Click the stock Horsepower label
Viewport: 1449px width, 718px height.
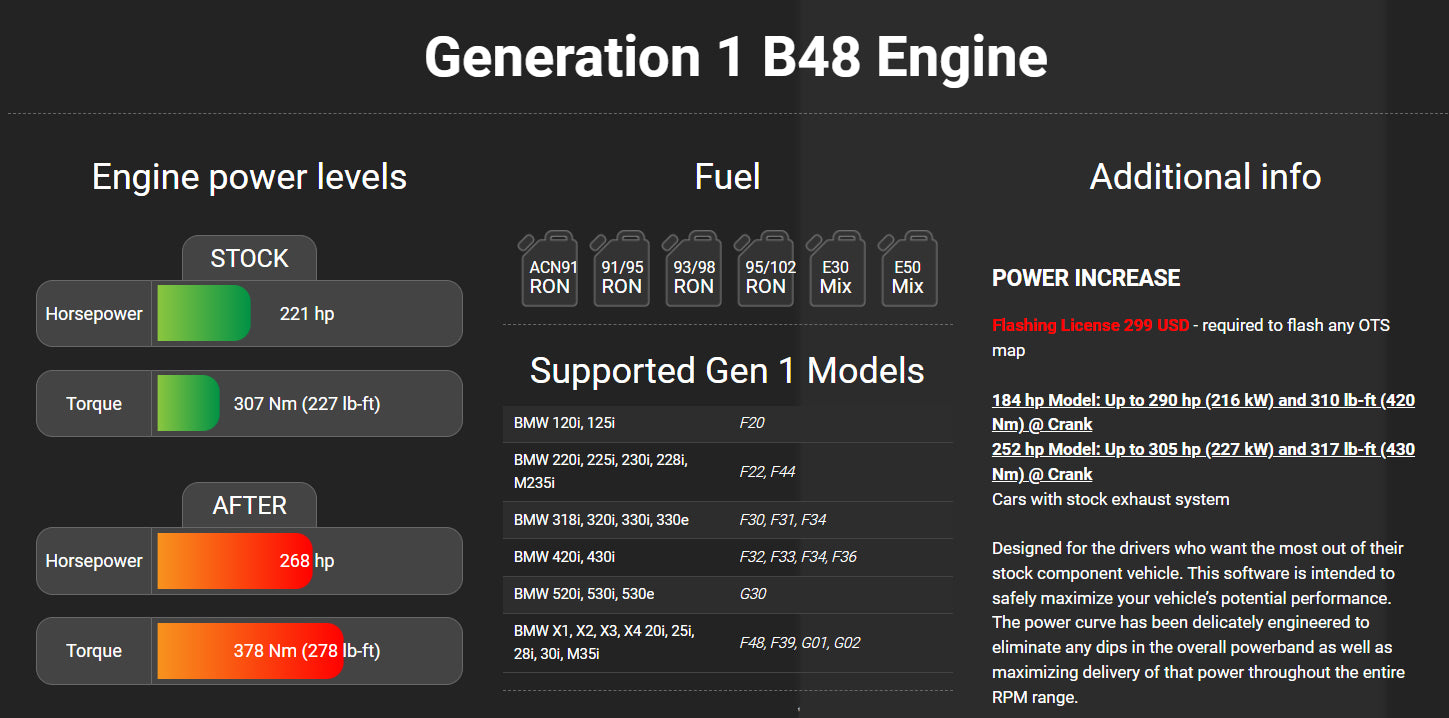click(94, 314)
